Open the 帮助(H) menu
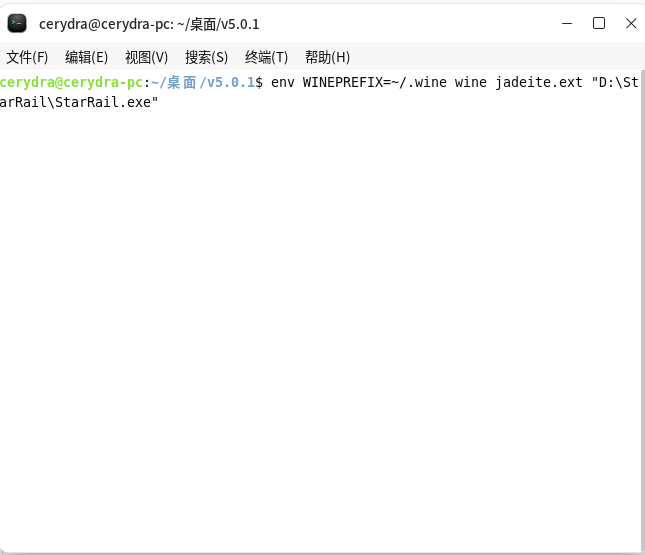This screenshot has width=645, height=555. (327, 57)
